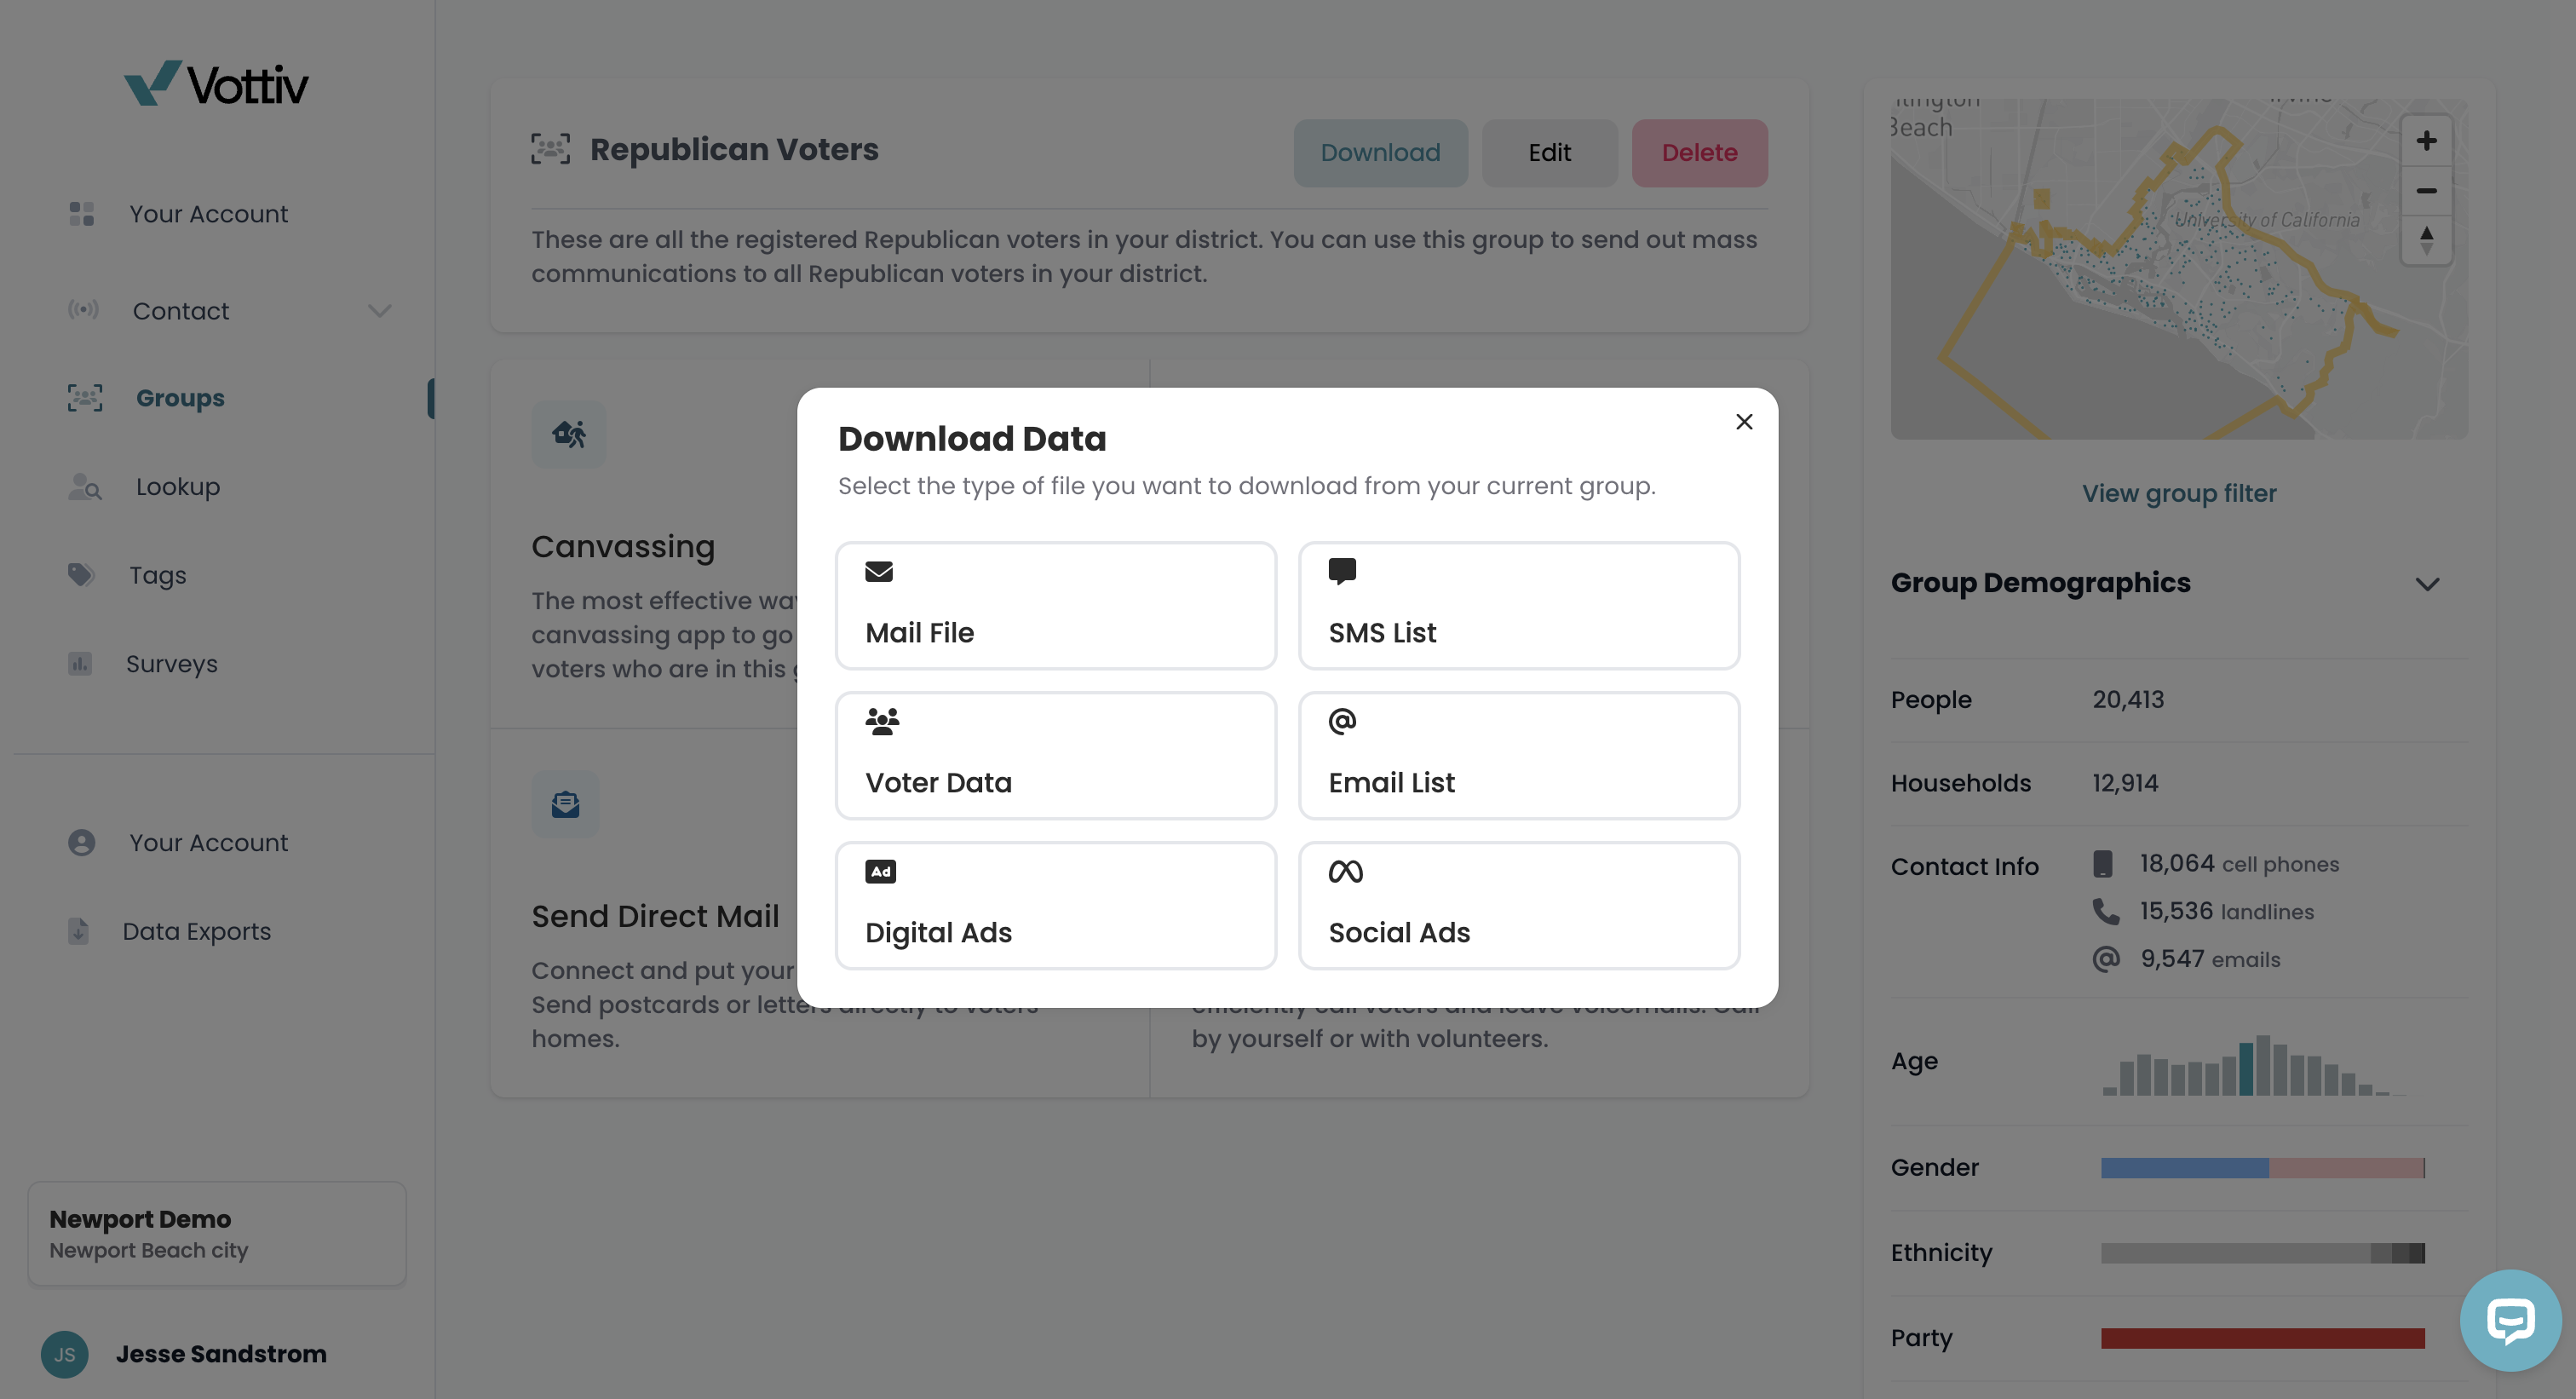This screenshot has width=2576, height=1399.
Task: Open Data Exports
Action: tap(197, 931)
